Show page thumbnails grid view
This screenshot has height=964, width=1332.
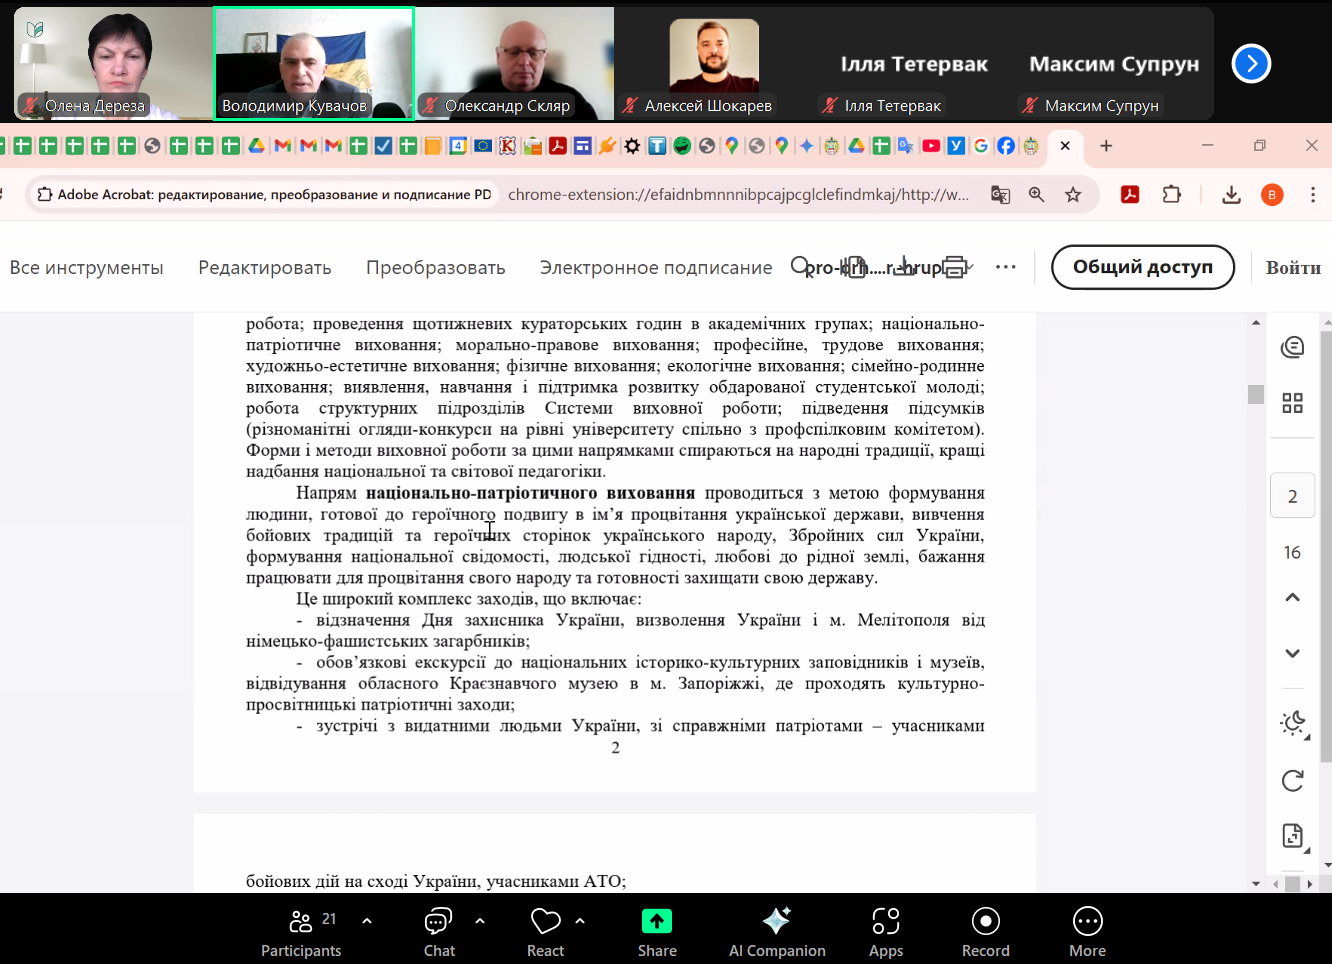[1292, 403]
